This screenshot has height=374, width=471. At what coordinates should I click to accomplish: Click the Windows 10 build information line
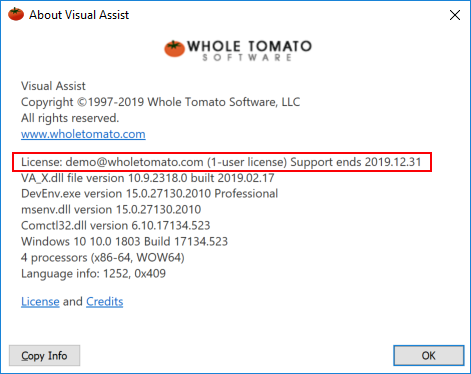pos(124,241)
